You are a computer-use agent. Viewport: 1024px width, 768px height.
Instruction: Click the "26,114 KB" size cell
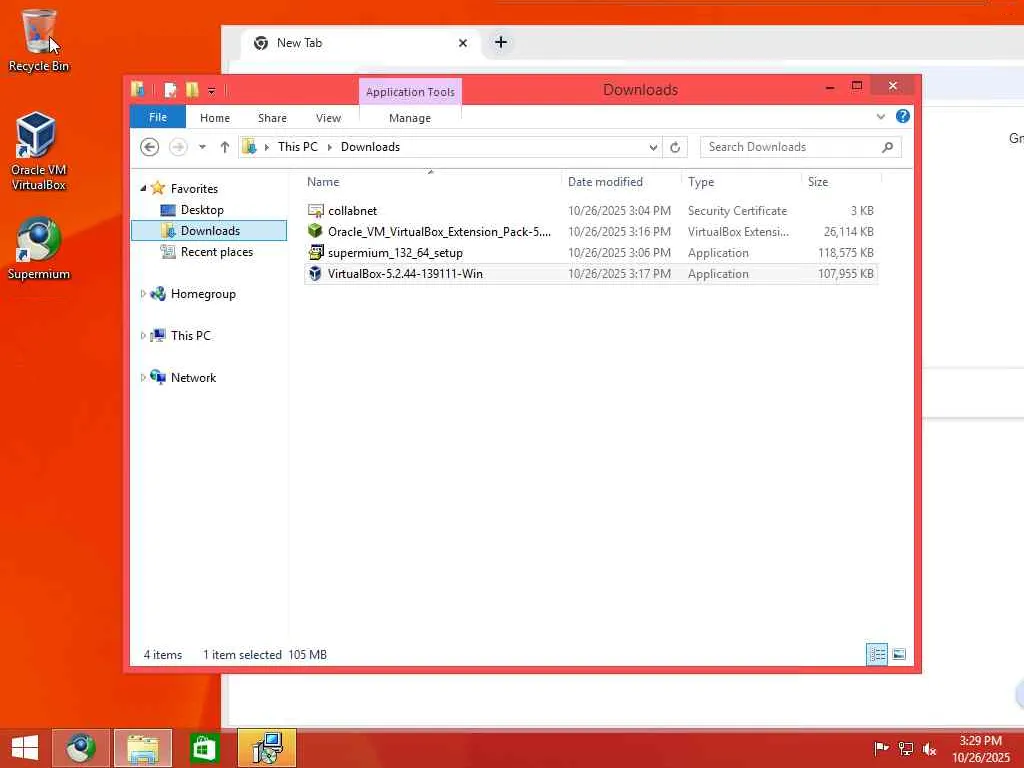coord(848,232)
